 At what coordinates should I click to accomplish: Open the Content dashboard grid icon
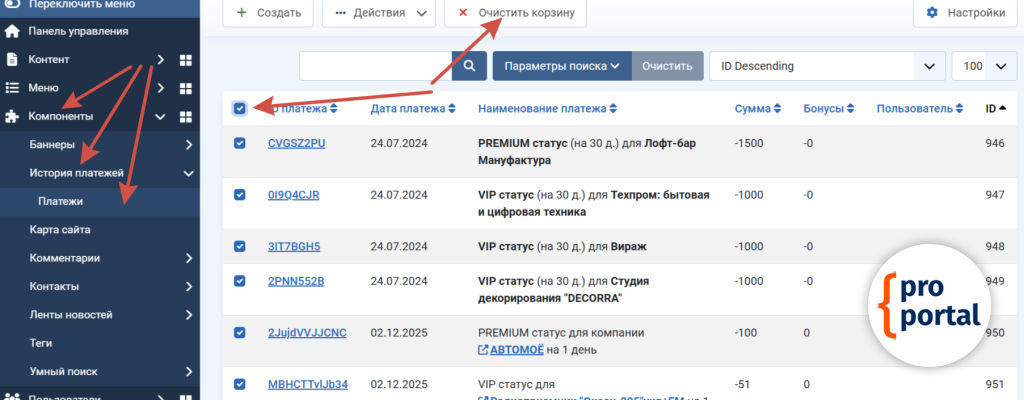coord(186,60)
